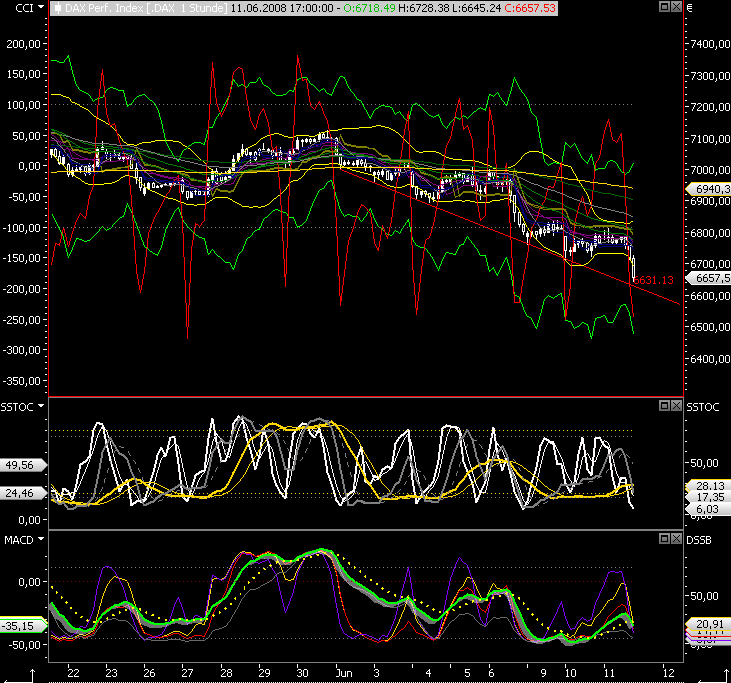Click the -35,15 MACD value tag
The height and width of the screenshot is (683, 731).
[22, 626]
